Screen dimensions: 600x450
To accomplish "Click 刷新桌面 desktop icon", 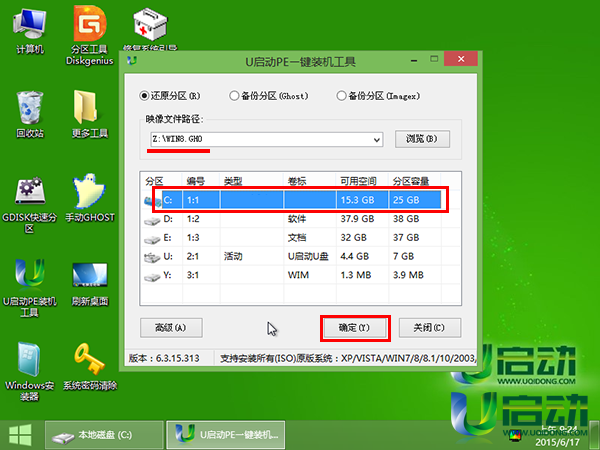I will (x=90, y=284).
